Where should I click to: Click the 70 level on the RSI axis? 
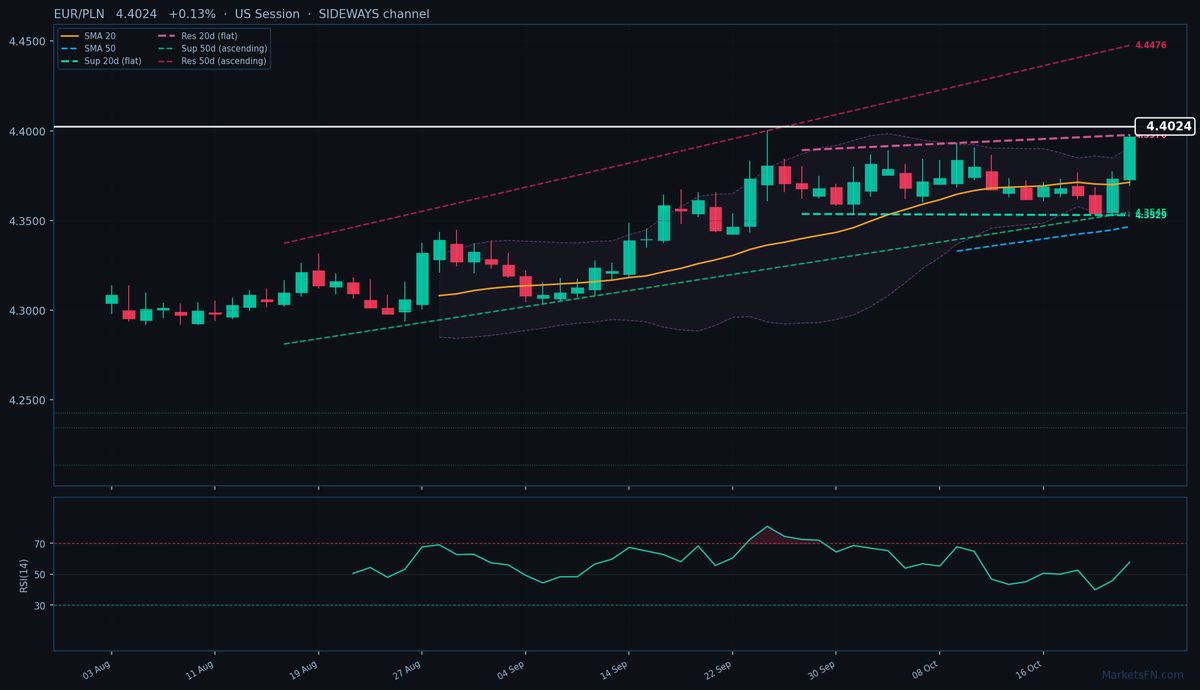coord(40,544)
